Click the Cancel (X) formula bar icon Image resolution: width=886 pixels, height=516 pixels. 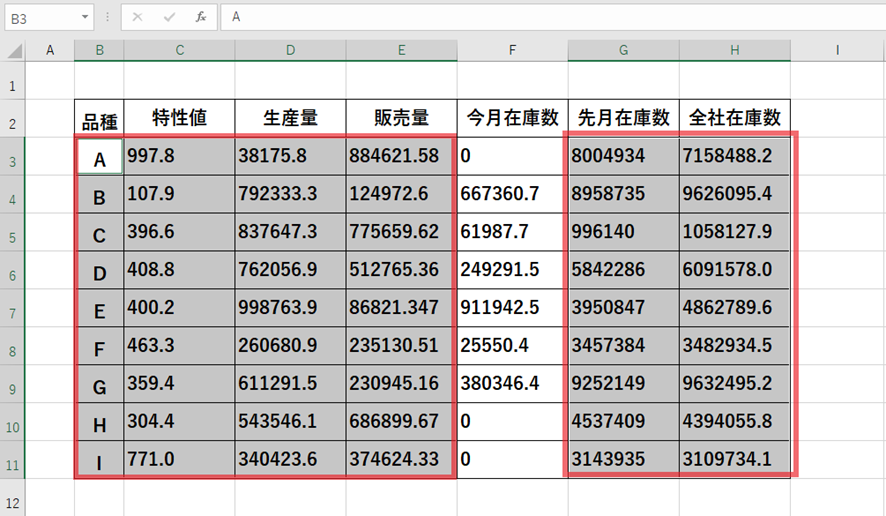137,18
